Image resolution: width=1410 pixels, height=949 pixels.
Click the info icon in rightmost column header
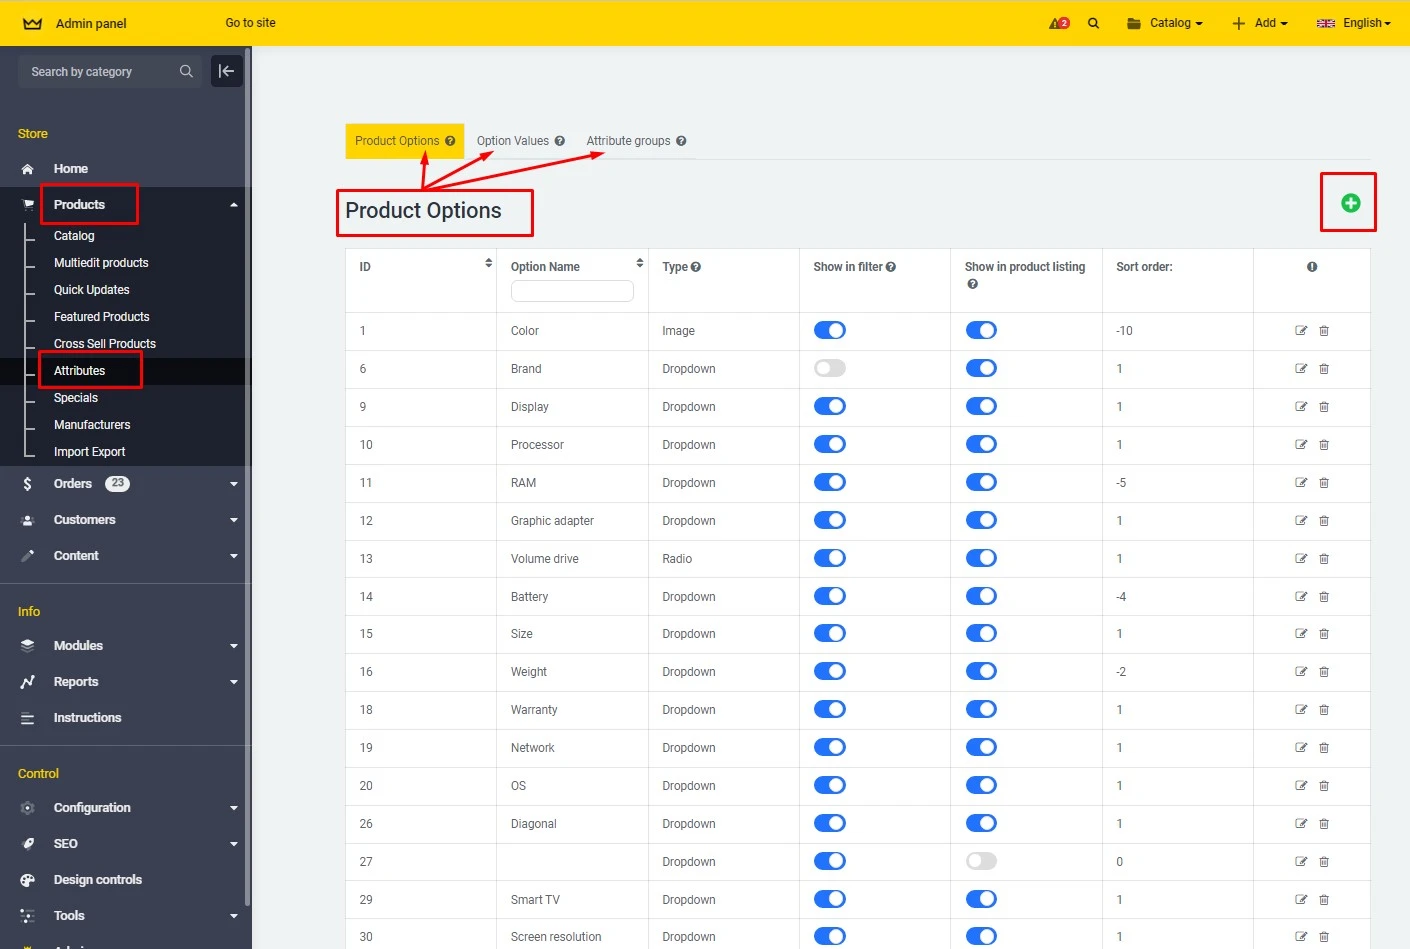pos(1312,266)
